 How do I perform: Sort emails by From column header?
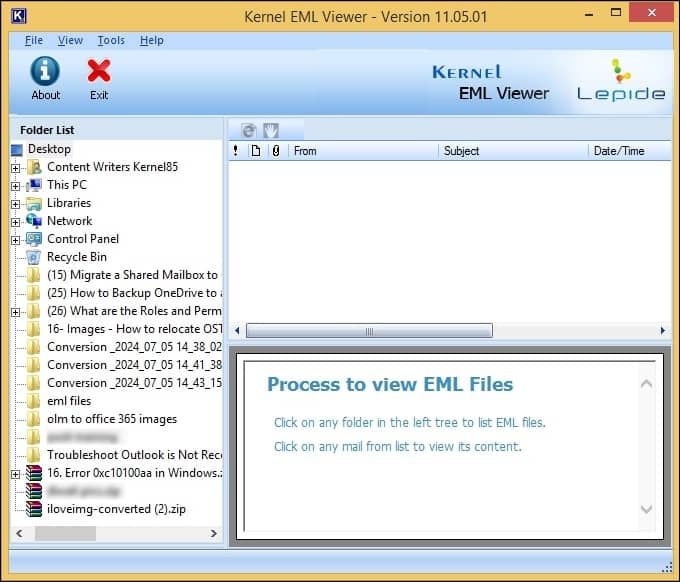point(363,151)
